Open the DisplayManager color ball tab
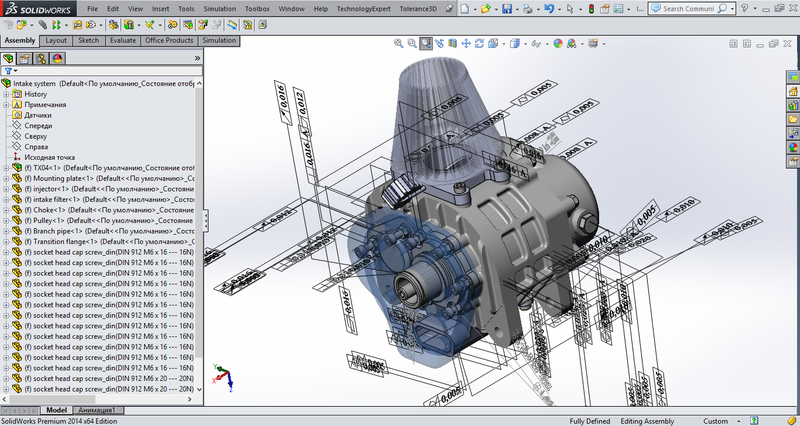This screenshot has width=800, height=426. [58, 58]
